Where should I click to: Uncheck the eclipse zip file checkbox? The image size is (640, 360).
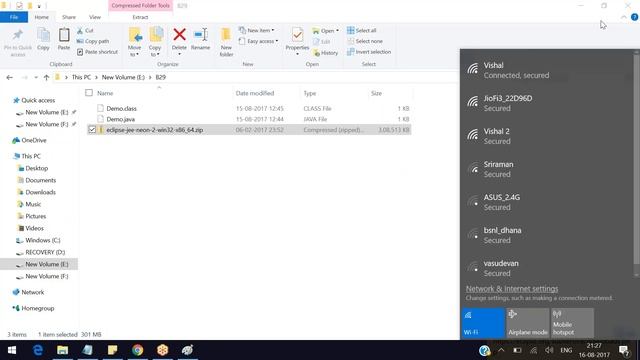pos(92,130)
